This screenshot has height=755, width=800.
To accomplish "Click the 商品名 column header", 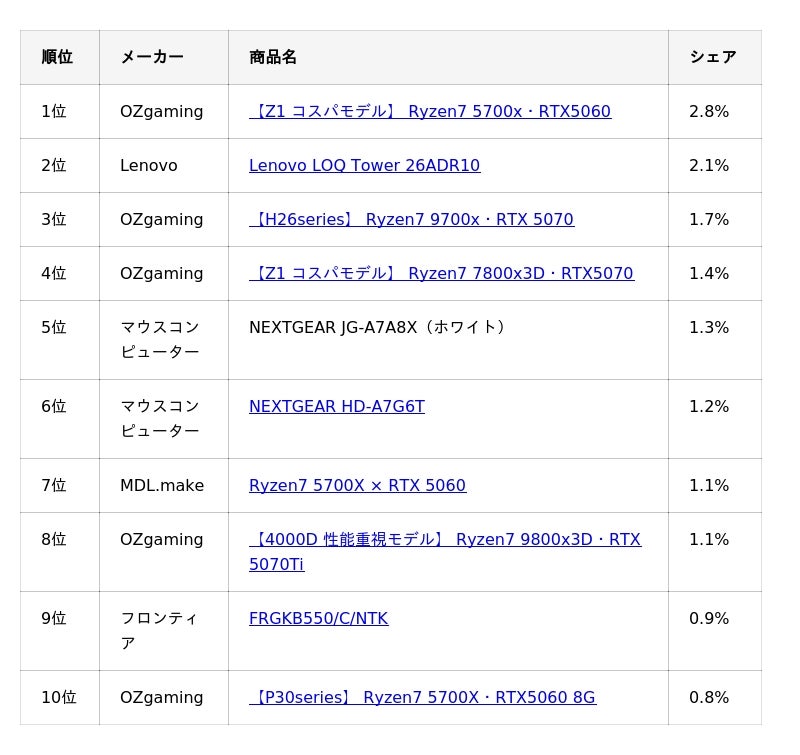I will coord(273,58).
